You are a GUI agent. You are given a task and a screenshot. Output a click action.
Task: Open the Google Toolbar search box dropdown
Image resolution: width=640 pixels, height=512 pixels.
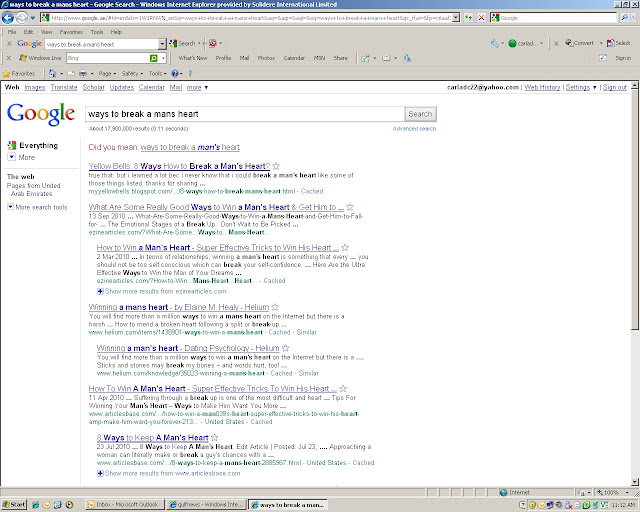(162, 44)
